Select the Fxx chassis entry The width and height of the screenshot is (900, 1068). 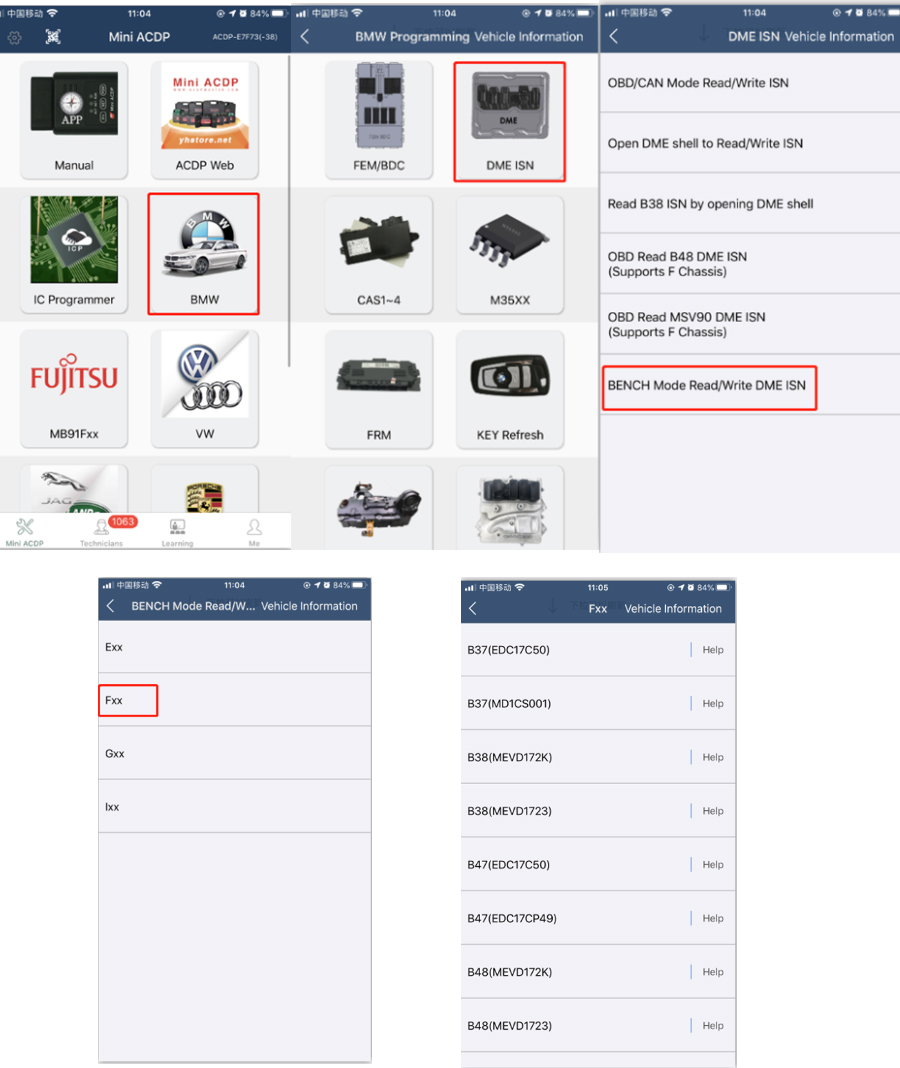click(128, 700)
